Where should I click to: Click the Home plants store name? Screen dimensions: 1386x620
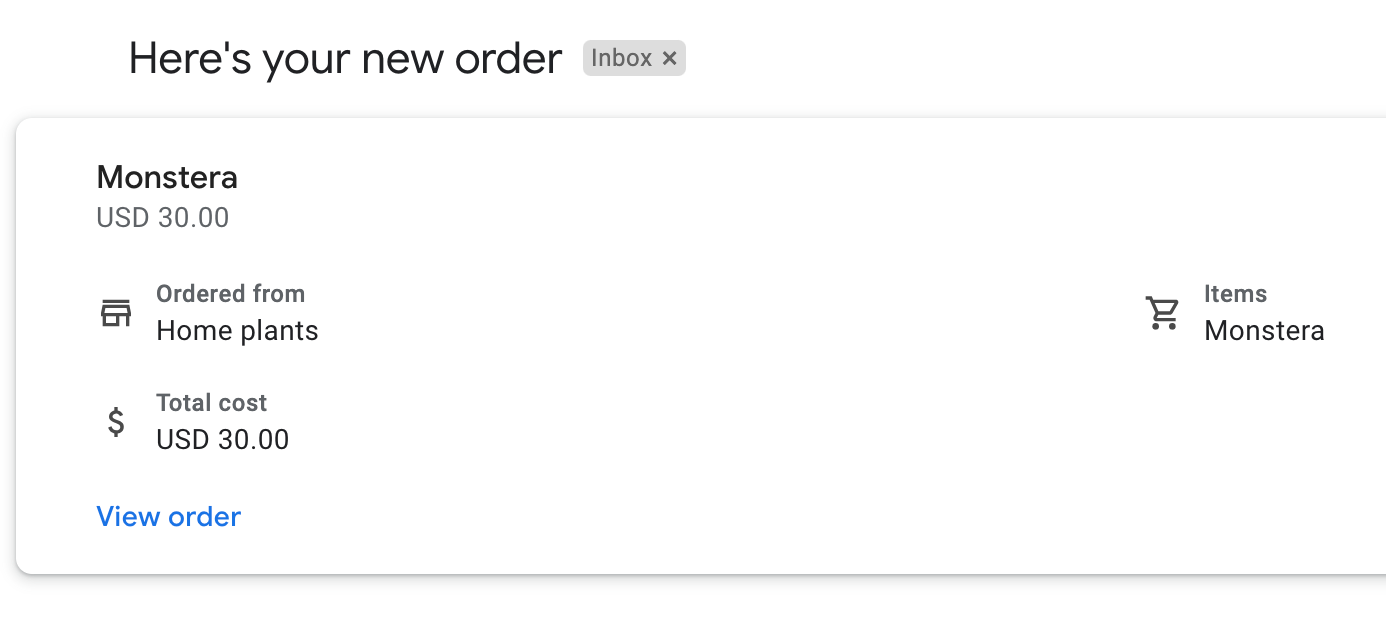click(x=236, y=330)
